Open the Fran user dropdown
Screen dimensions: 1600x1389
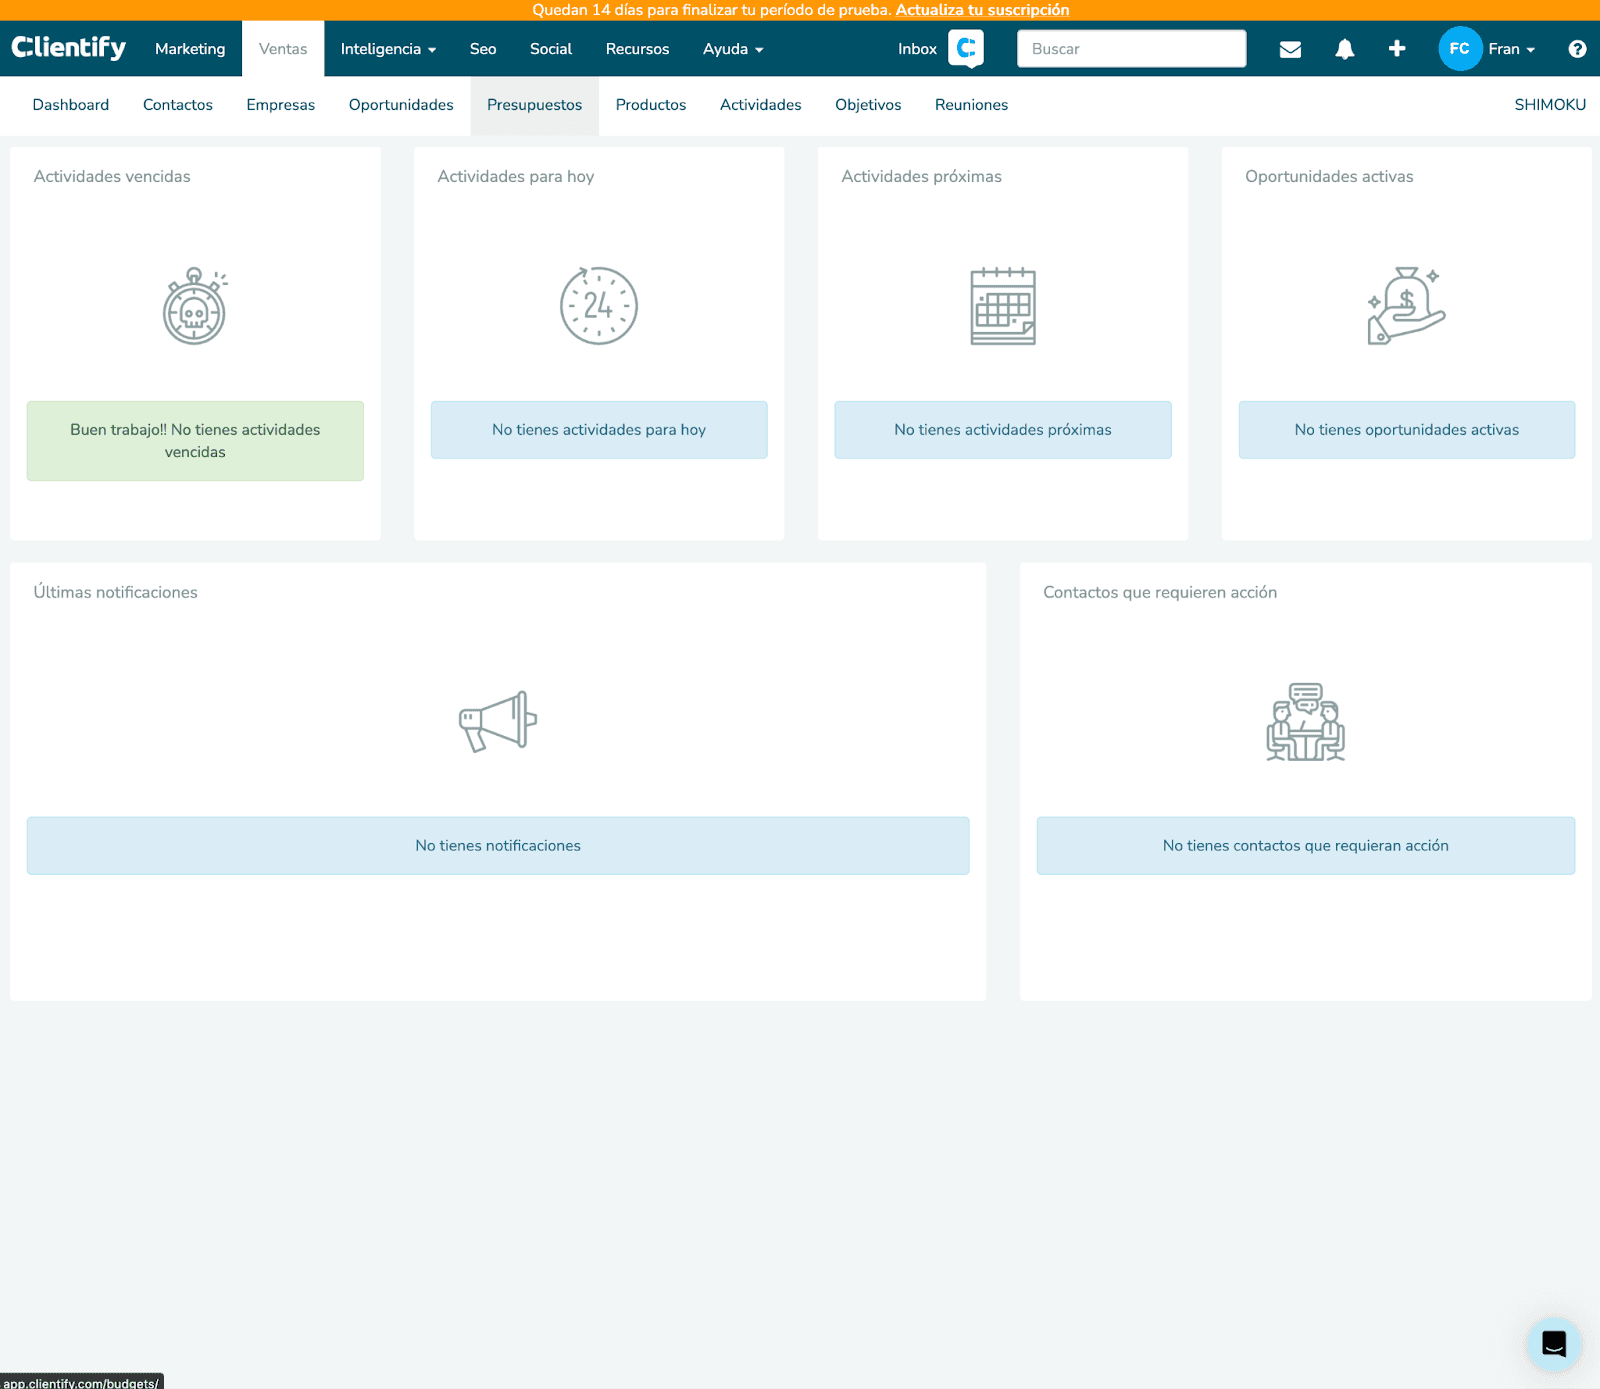tap(1511, 49)
